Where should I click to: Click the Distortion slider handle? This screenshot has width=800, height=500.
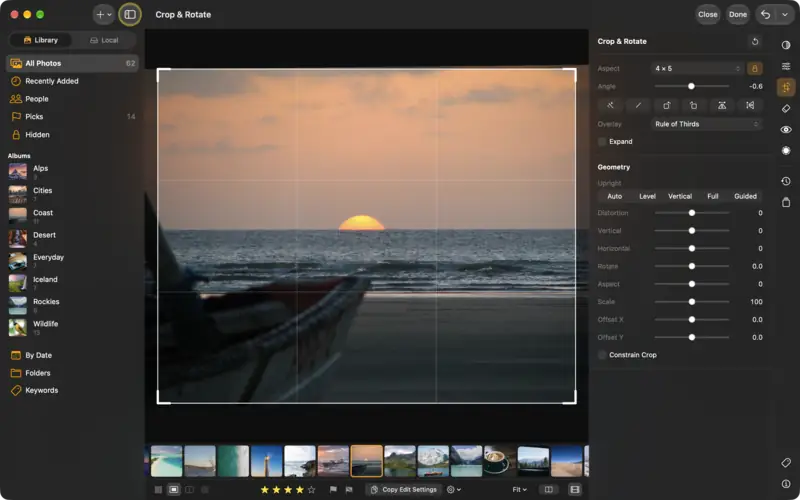point(692,213)
